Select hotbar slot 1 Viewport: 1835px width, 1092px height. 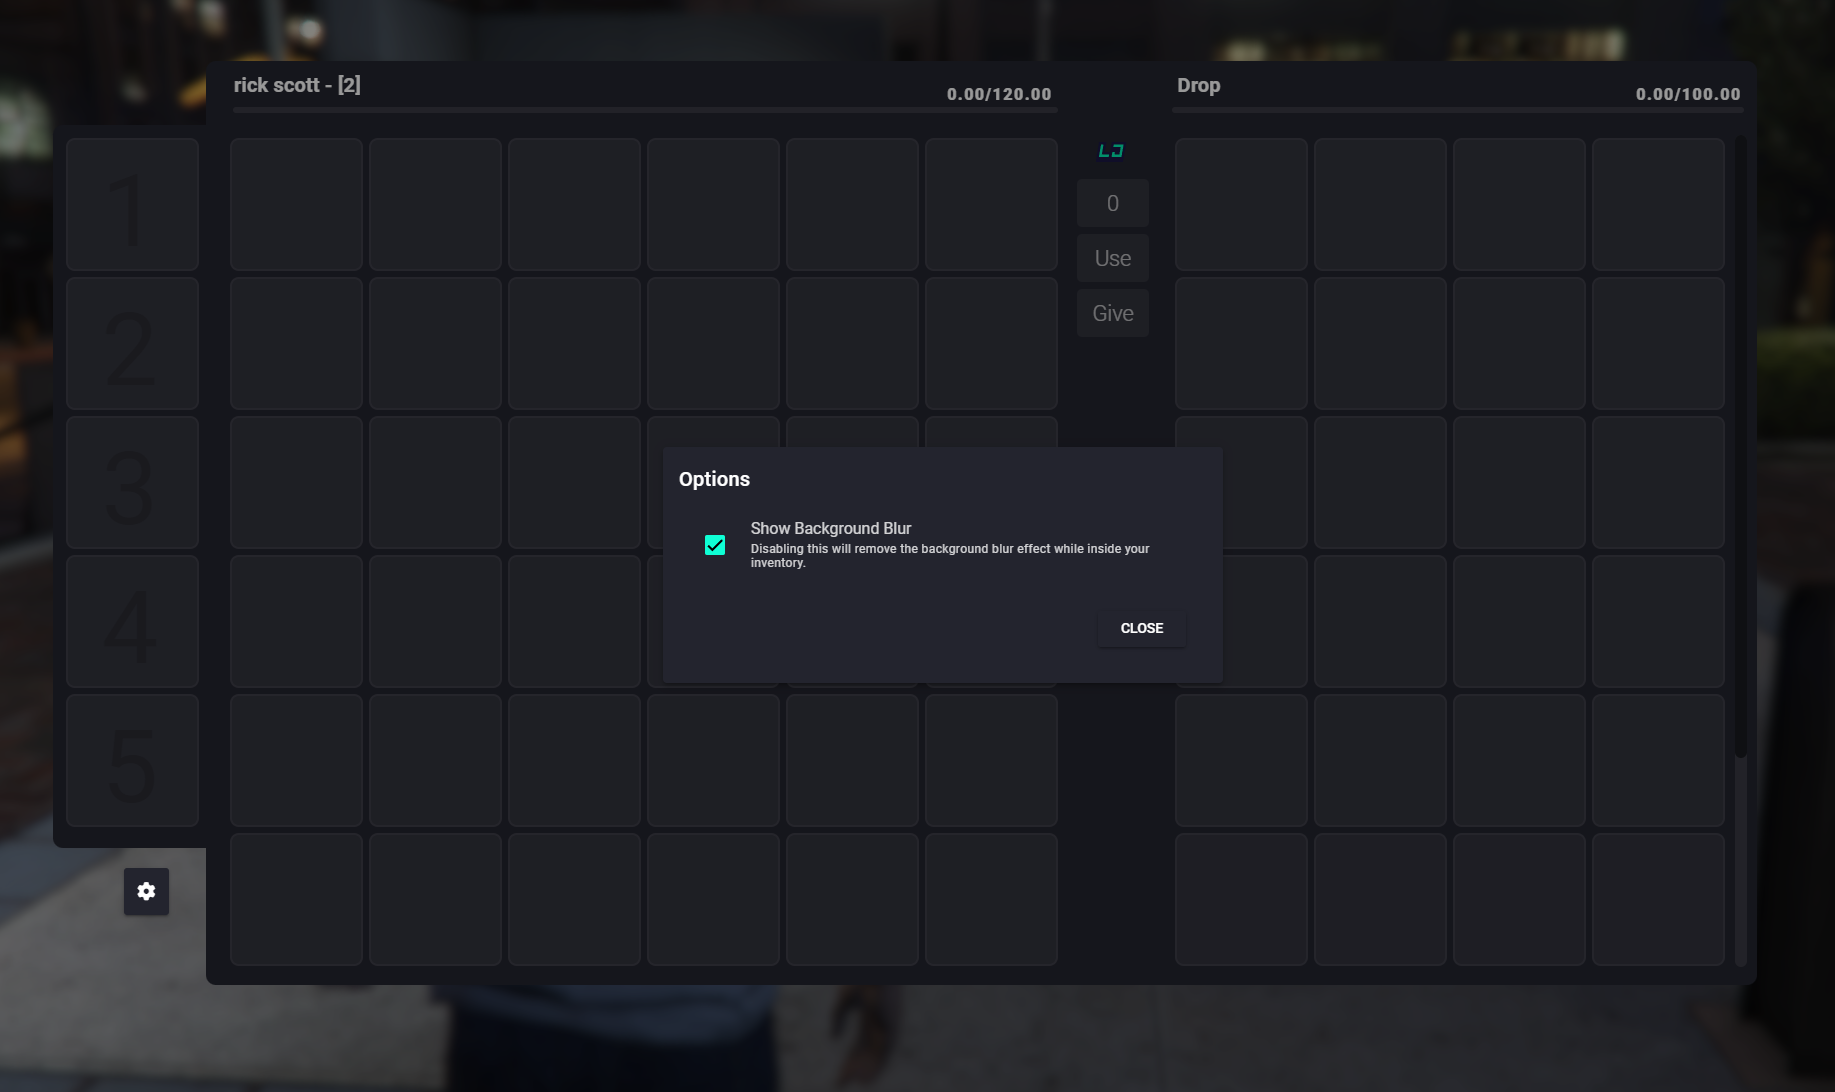(132, 205)
